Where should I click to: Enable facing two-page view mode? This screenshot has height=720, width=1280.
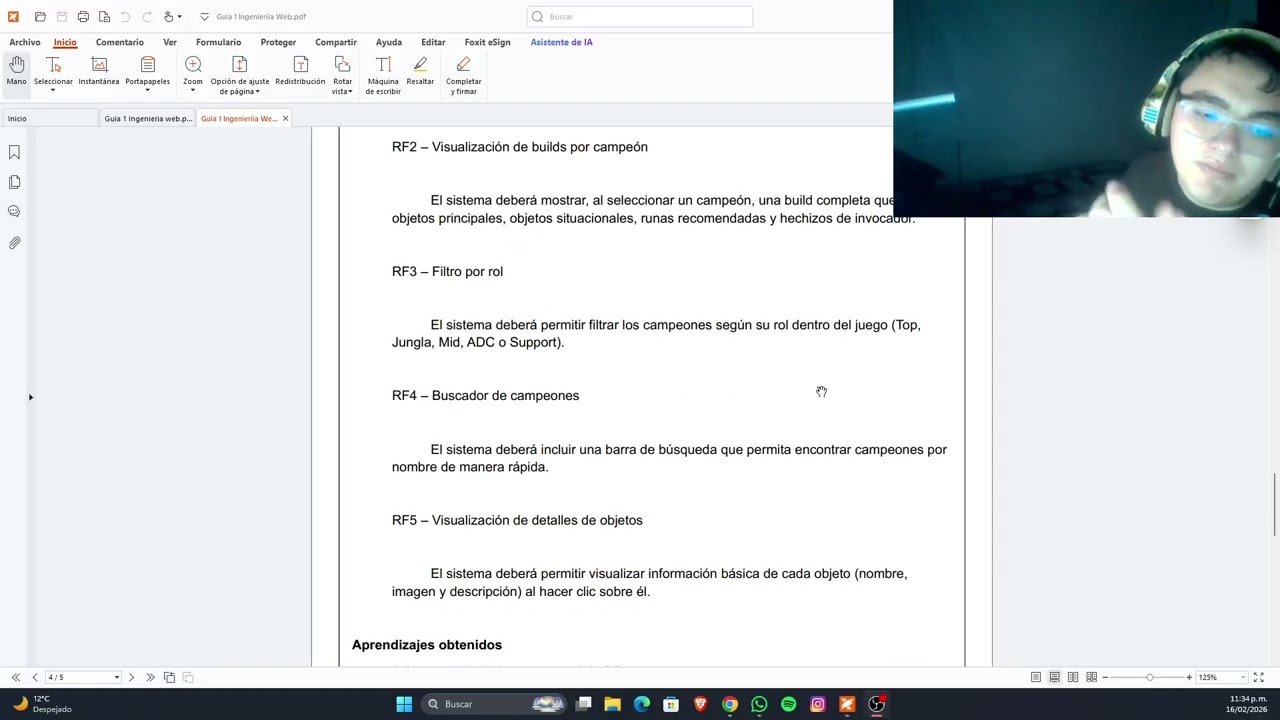(1073, 677)
